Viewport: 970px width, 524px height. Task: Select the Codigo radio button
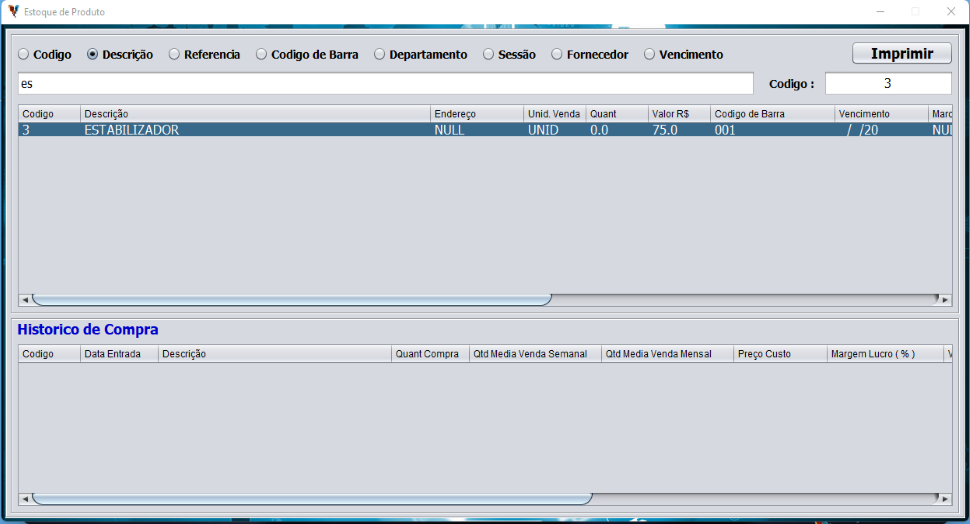[x=24, y=55]
